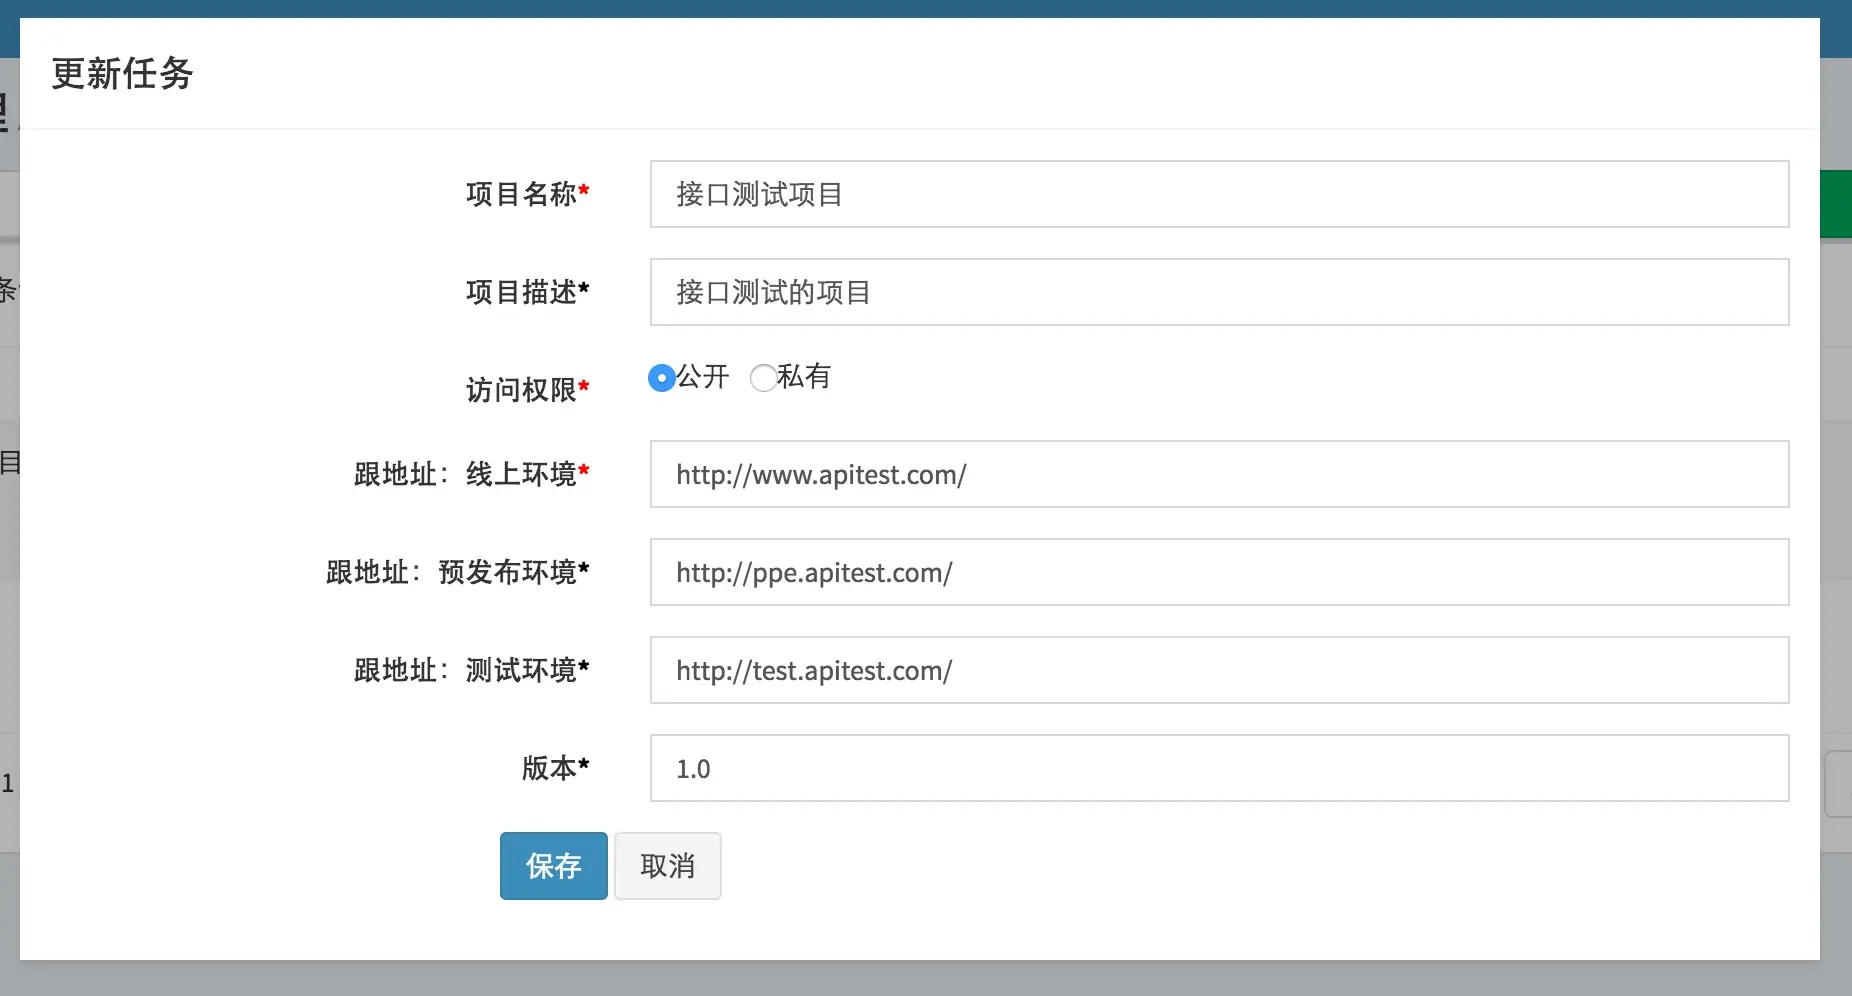Click the green highlighted element on right edge

pos(1841,203)
